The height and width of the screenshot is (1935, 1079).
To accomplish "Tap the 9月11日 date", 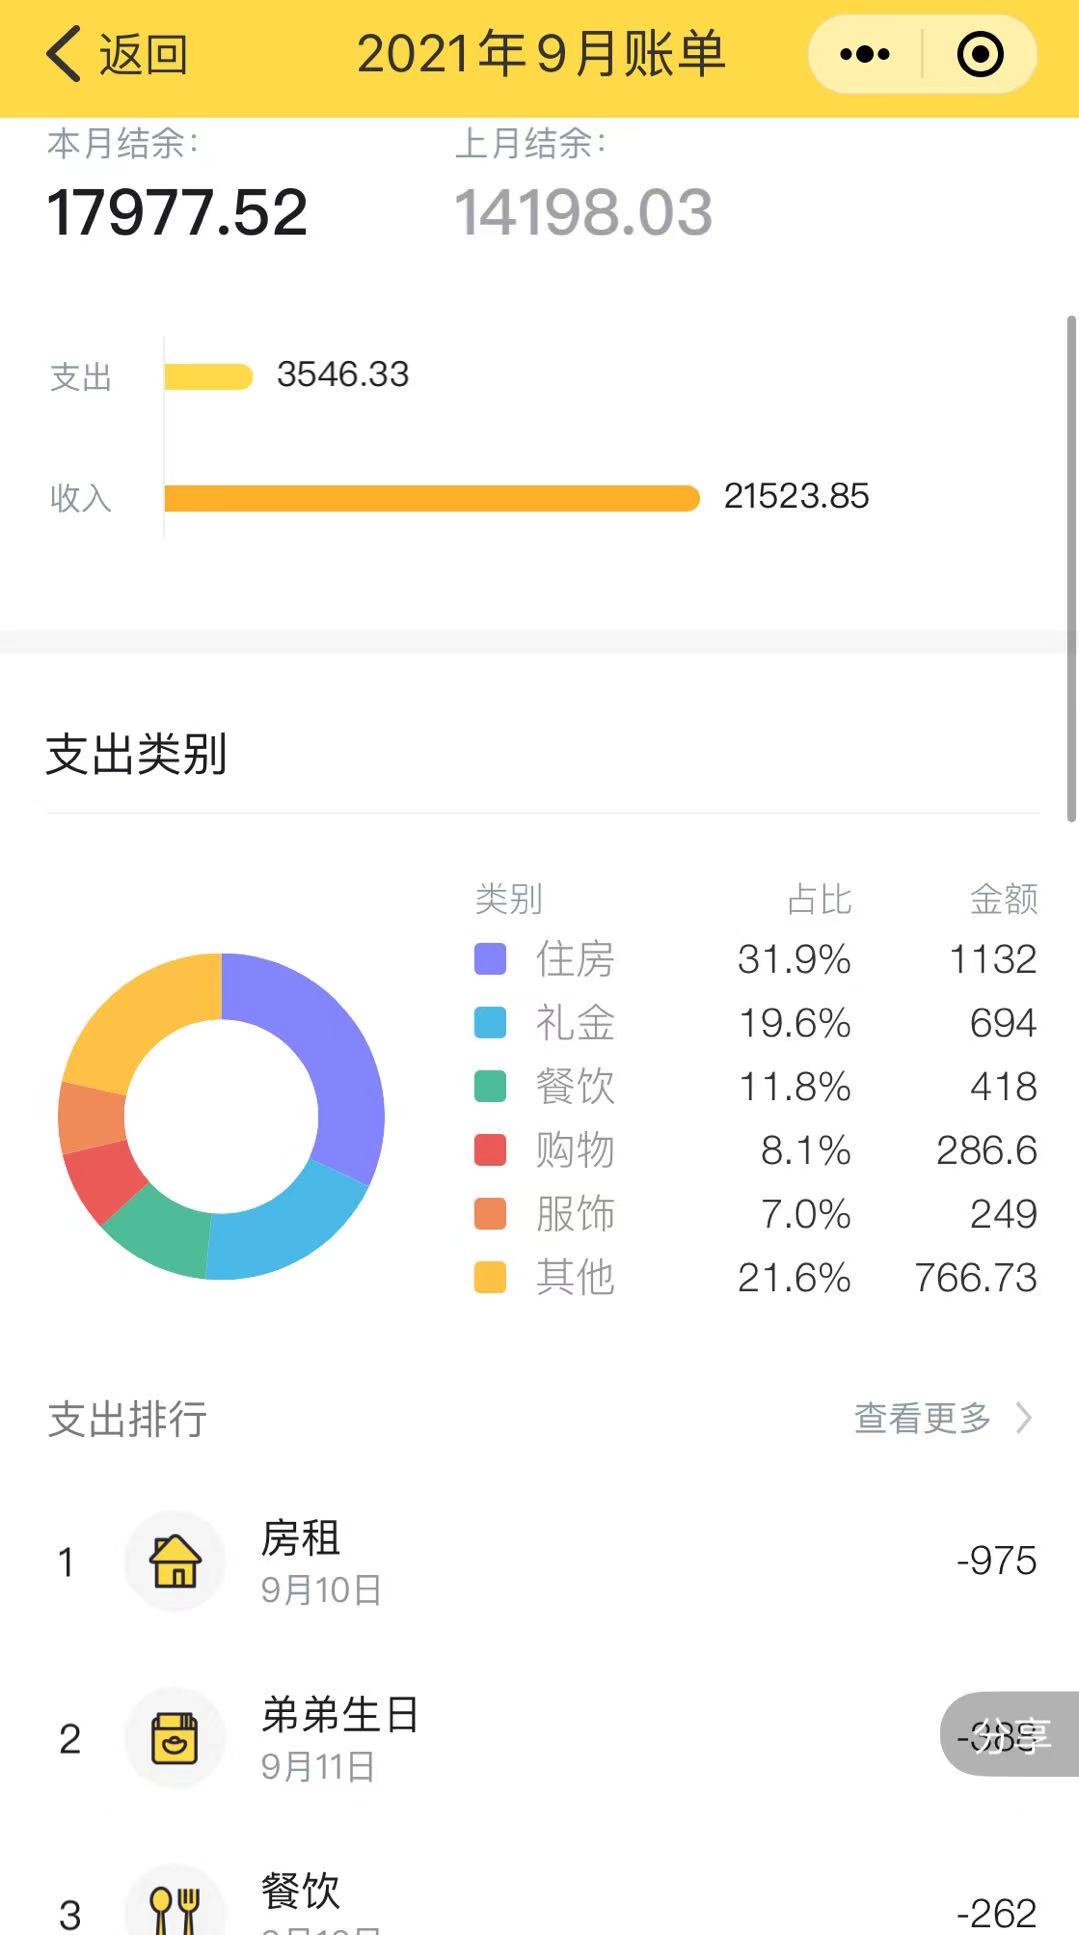I will [318, 1766].
